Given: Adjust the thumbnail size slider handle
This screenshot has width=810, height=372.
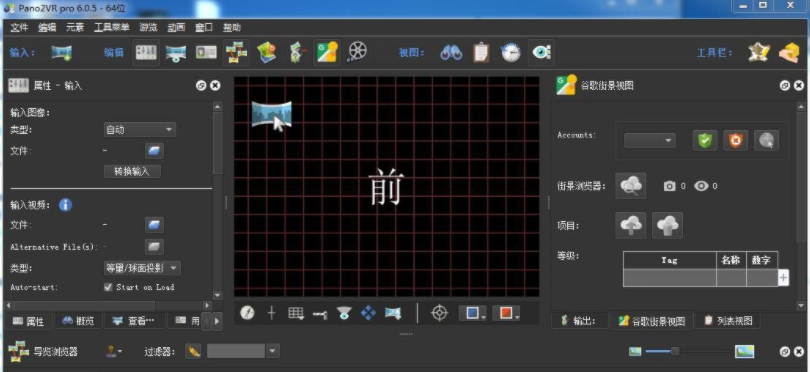Looking at the screenshot, I should click(x=675, y=351).
